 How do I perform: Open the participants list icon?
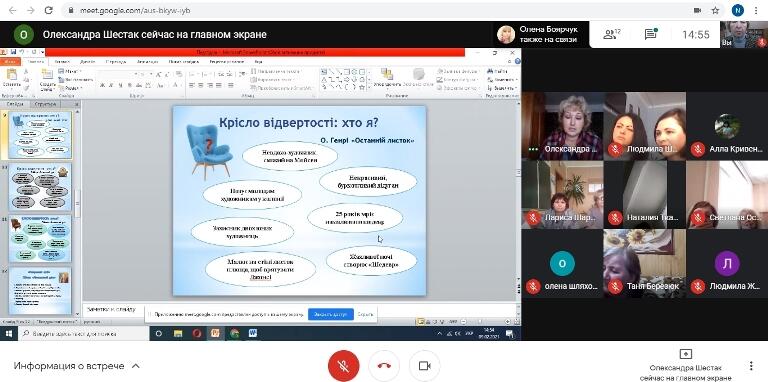(612, 34)
